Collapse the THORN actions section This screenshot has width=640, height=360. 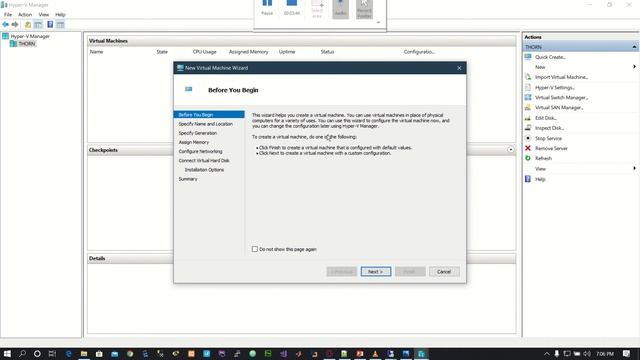coord(634,47)
